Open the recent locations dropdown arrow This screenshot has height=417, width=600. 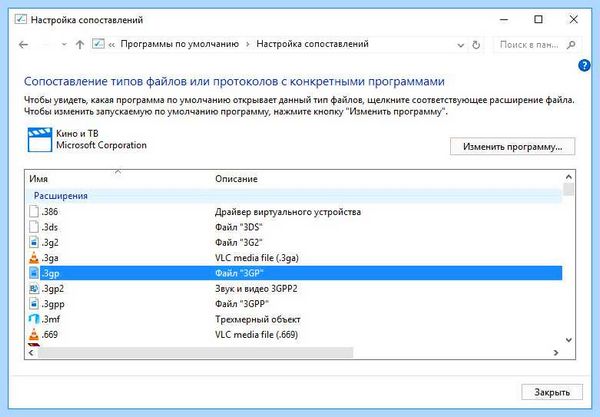[64, 45]
